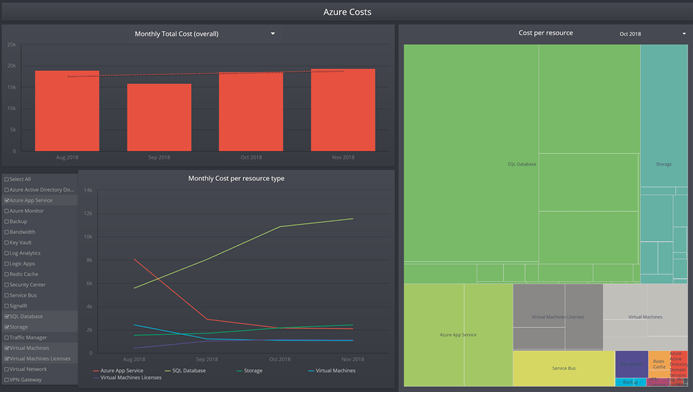Uncheck the Storage filter checkbox

[7, 327]
